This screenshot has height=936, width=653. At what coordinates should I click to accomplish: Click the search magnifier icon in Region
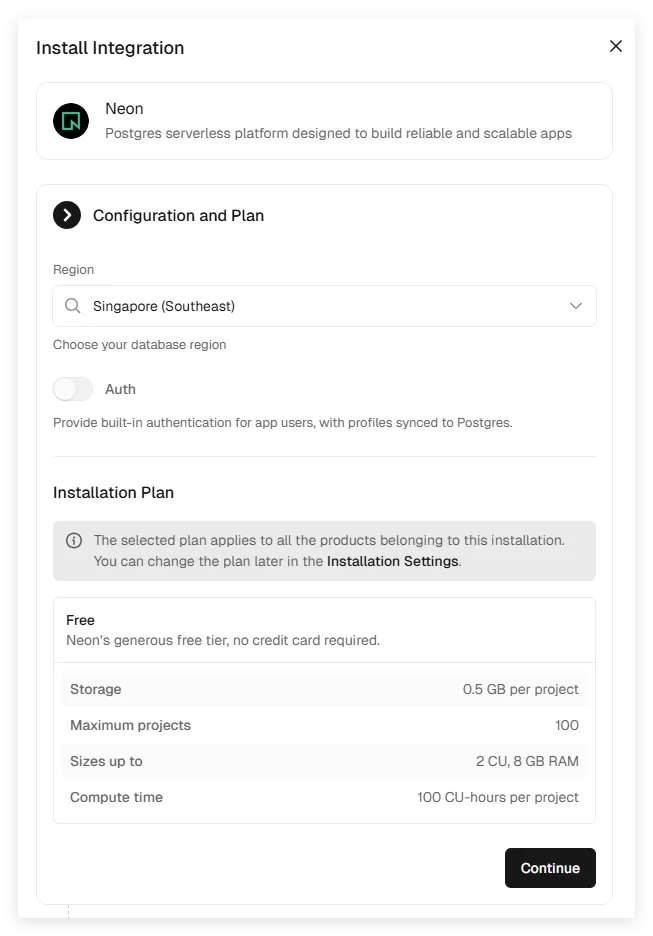point(73,306)
